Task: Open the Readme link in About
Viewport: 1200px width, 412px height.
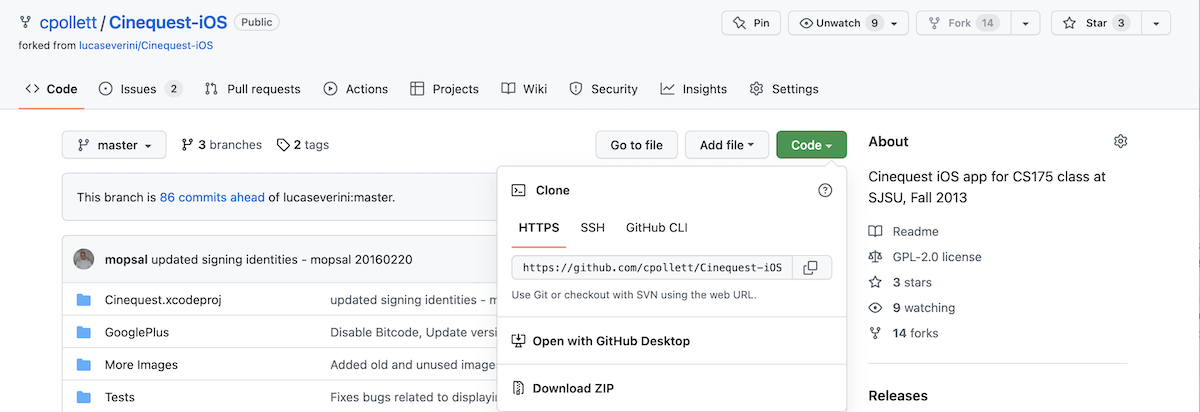Action: click(x=915, y=231)
